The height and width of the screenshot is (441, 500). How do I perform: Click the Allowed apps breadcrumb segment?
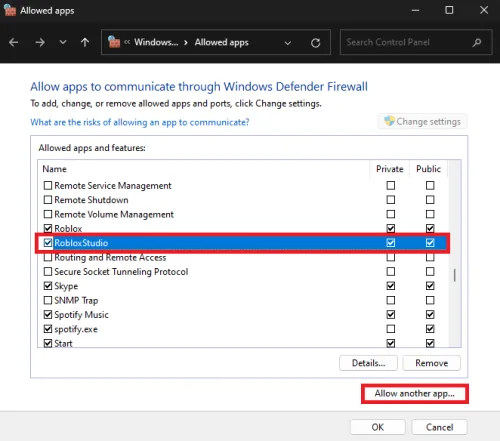222,42
